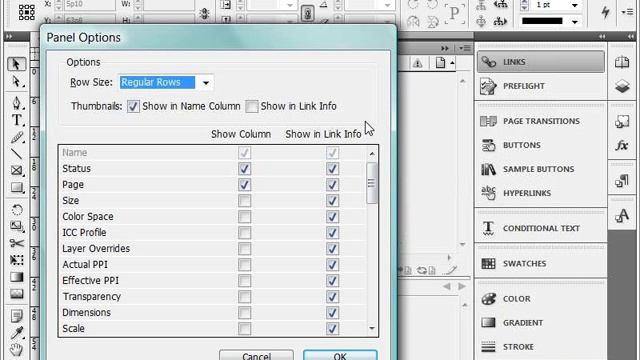Click OK in Panel Options
The image size is (640, 360).
340,356
